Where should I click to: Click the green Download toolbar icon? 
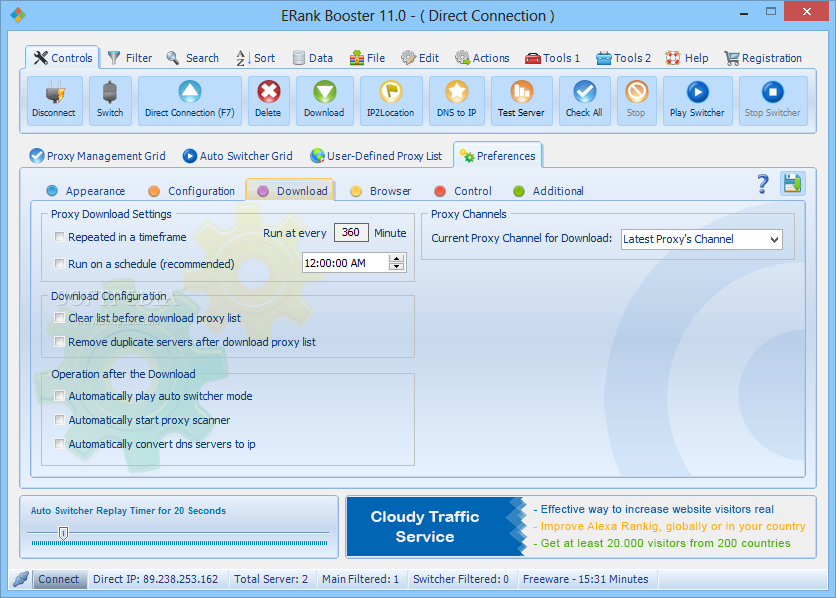325,92
